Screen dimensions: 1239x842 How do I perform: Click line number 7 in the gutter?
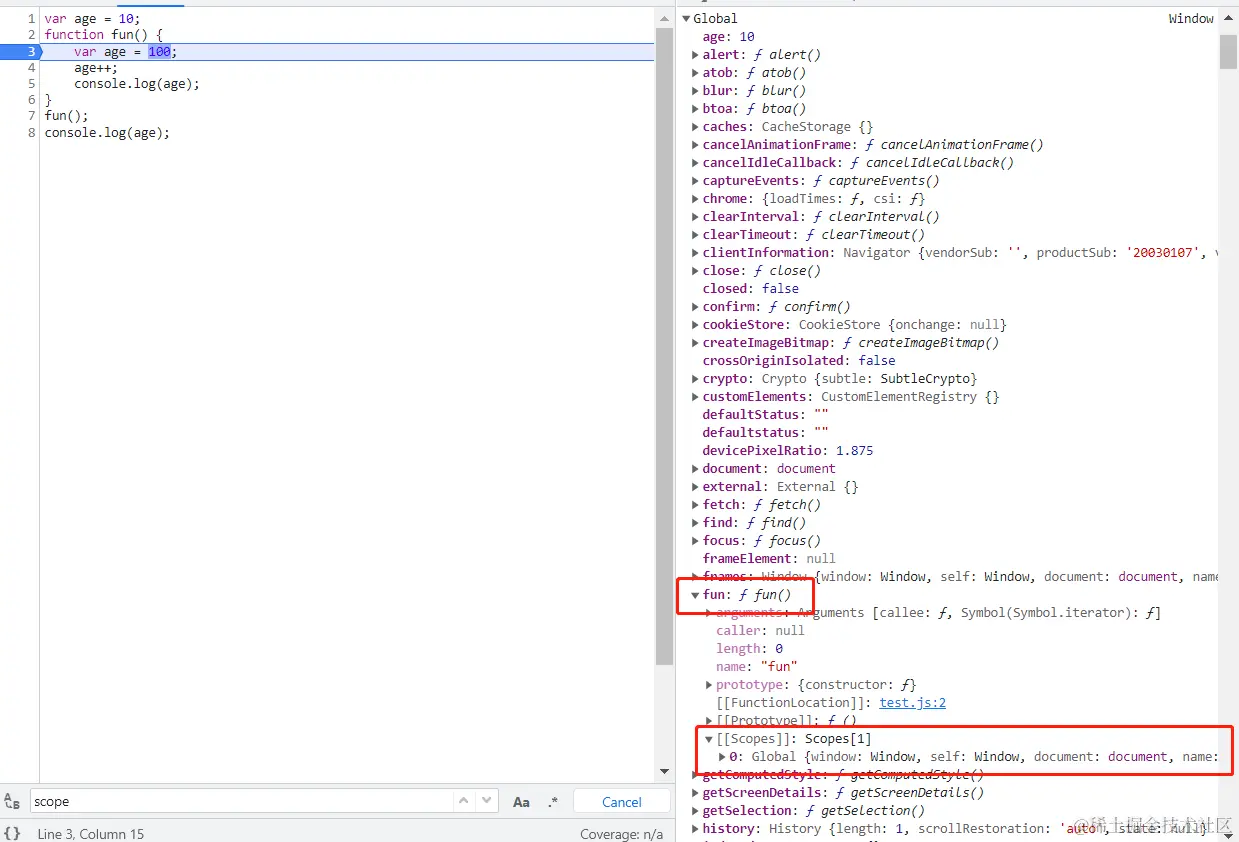coord(32,116)
